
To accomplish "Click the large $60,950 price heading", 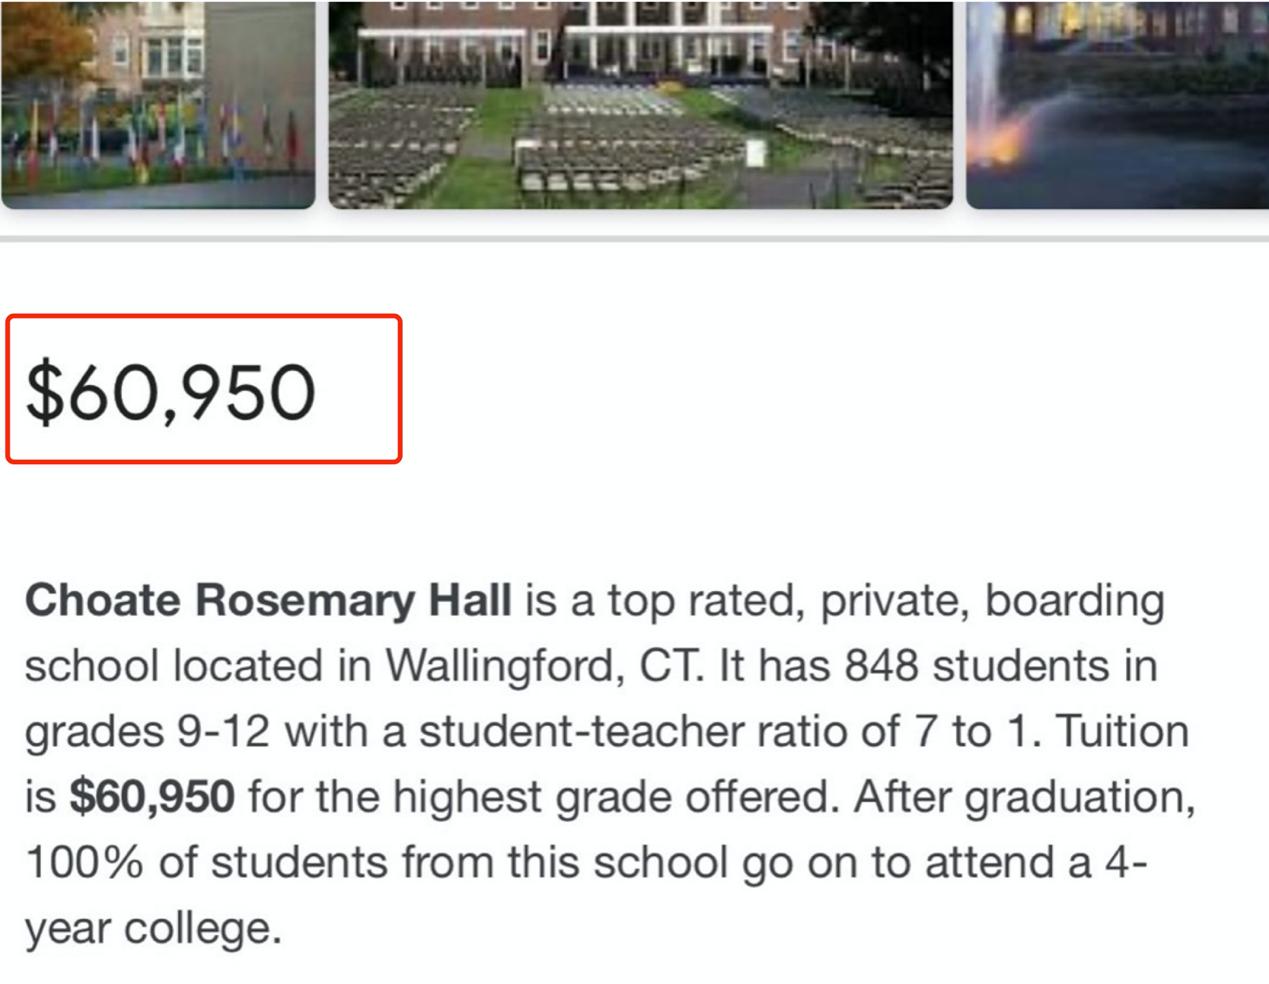I will click(170, 391).
